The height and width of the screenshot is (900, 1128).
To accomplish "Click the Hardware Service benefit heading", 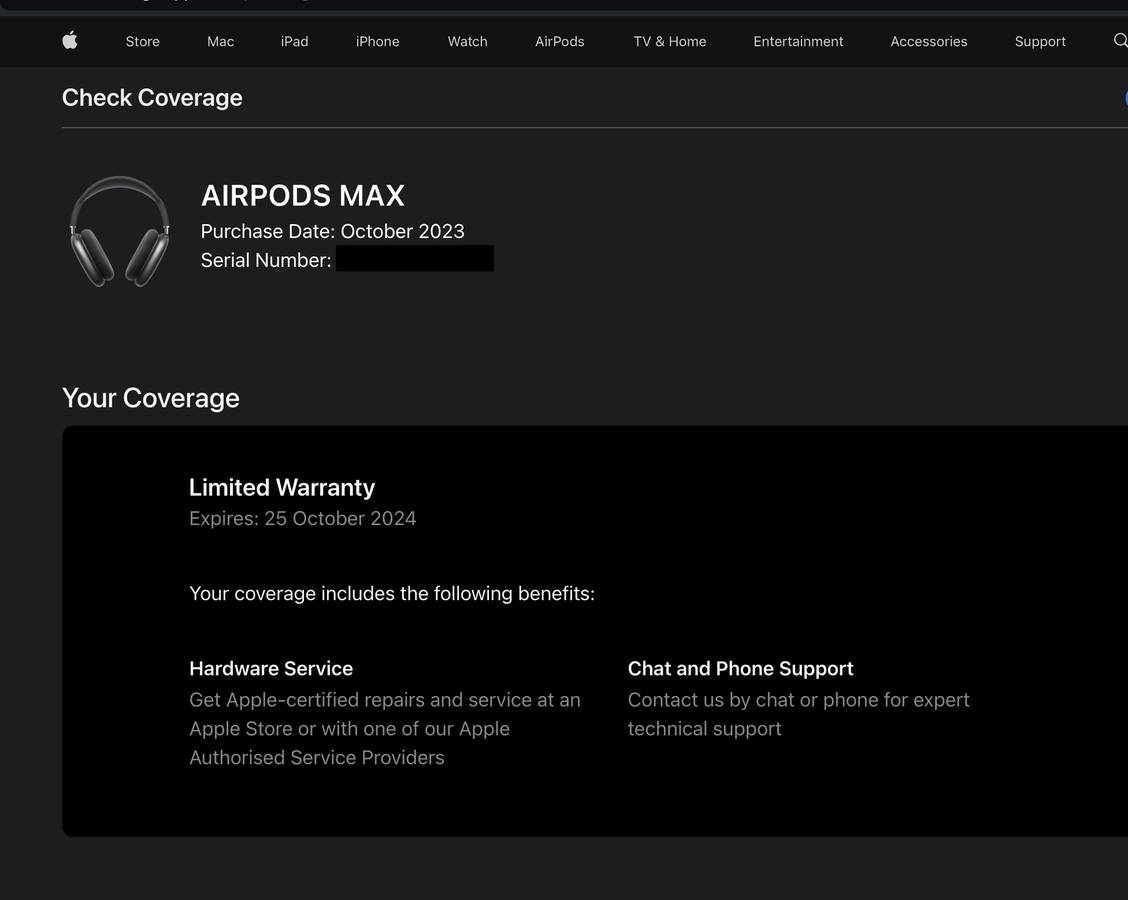I will [271, 668].
